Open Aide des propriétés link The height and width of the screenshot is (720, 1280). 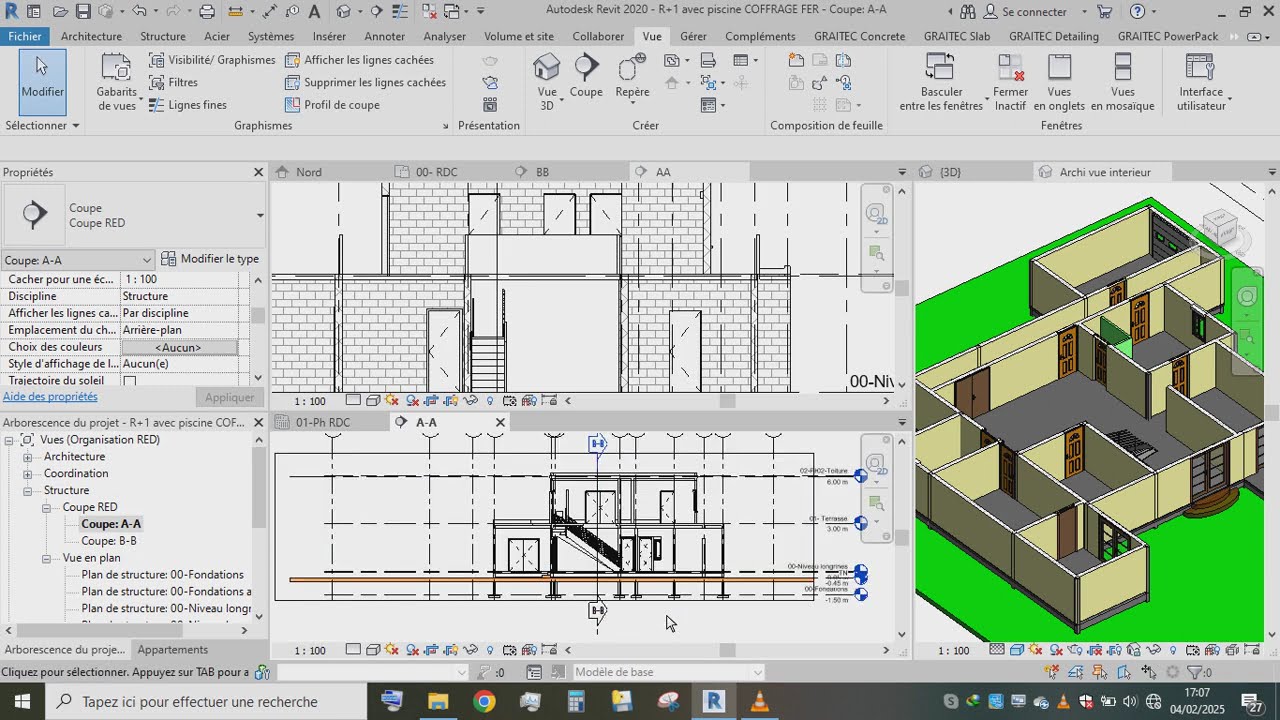[50, 397]
